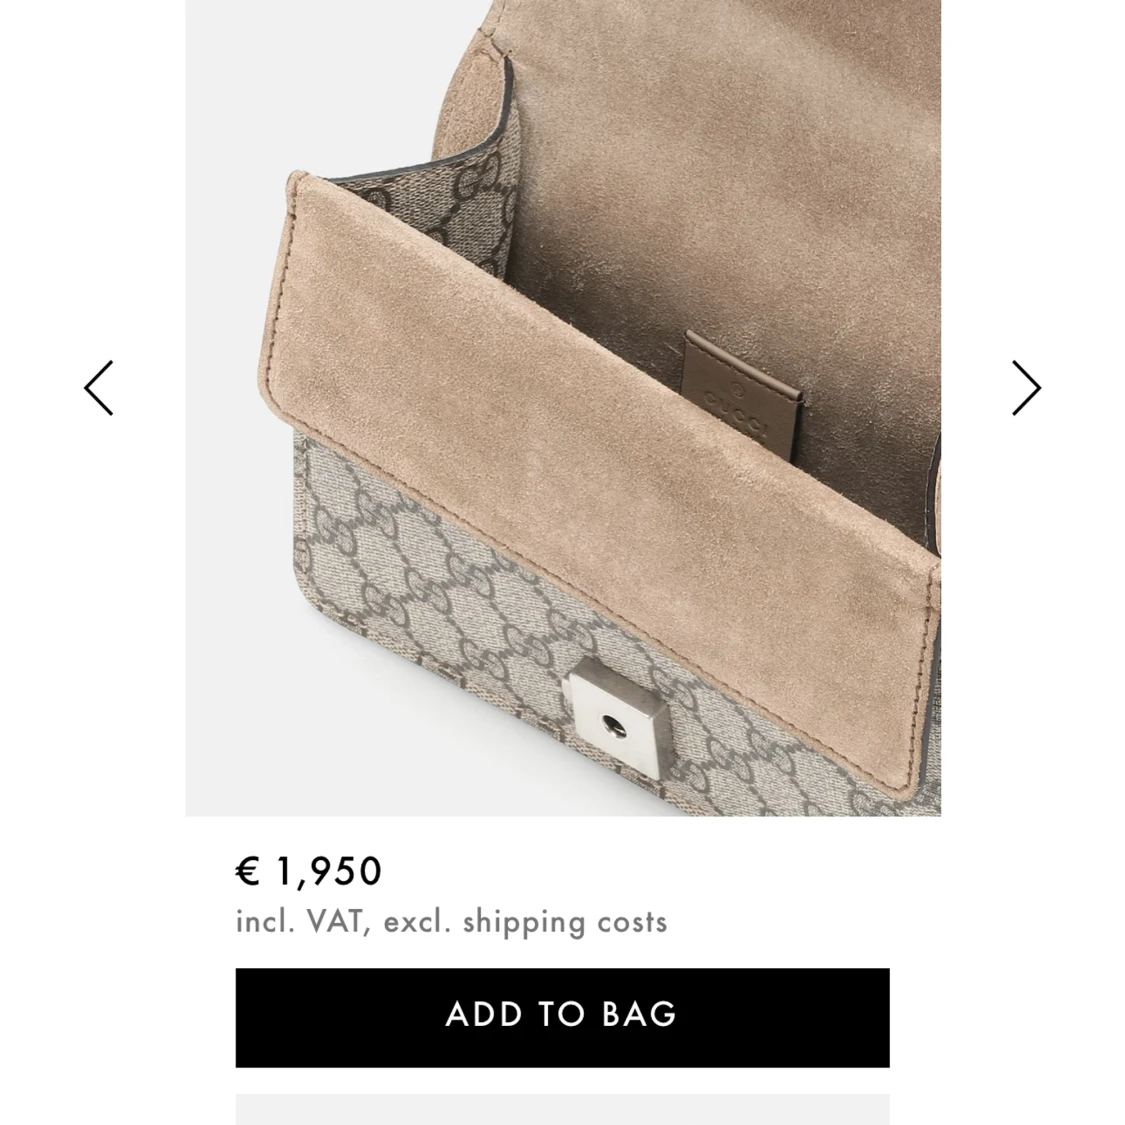The image size is (1125, 1125).
Task: Show the previous product image
Action: click(x=99, y=388)
